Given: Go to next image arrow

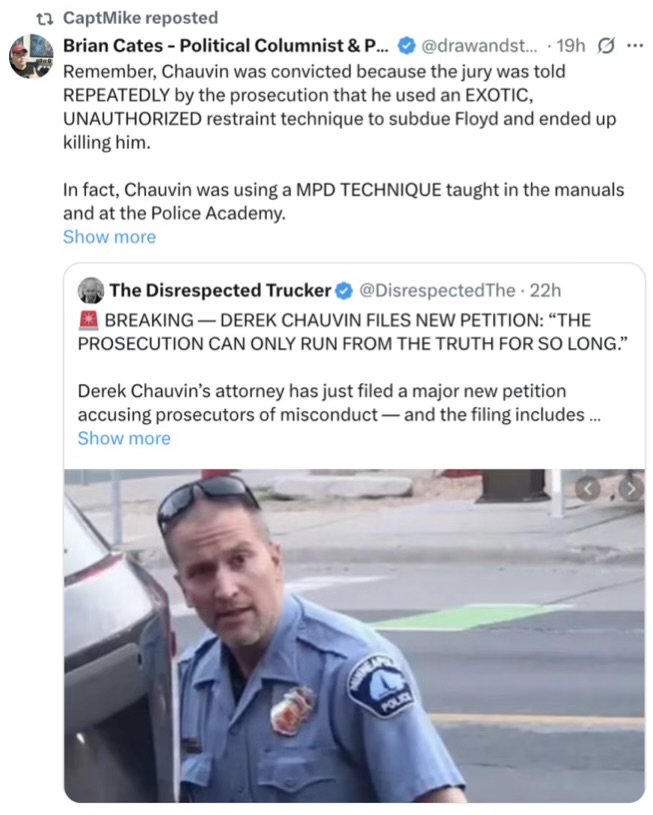Looking at the screenshot, I should (630, 489).
